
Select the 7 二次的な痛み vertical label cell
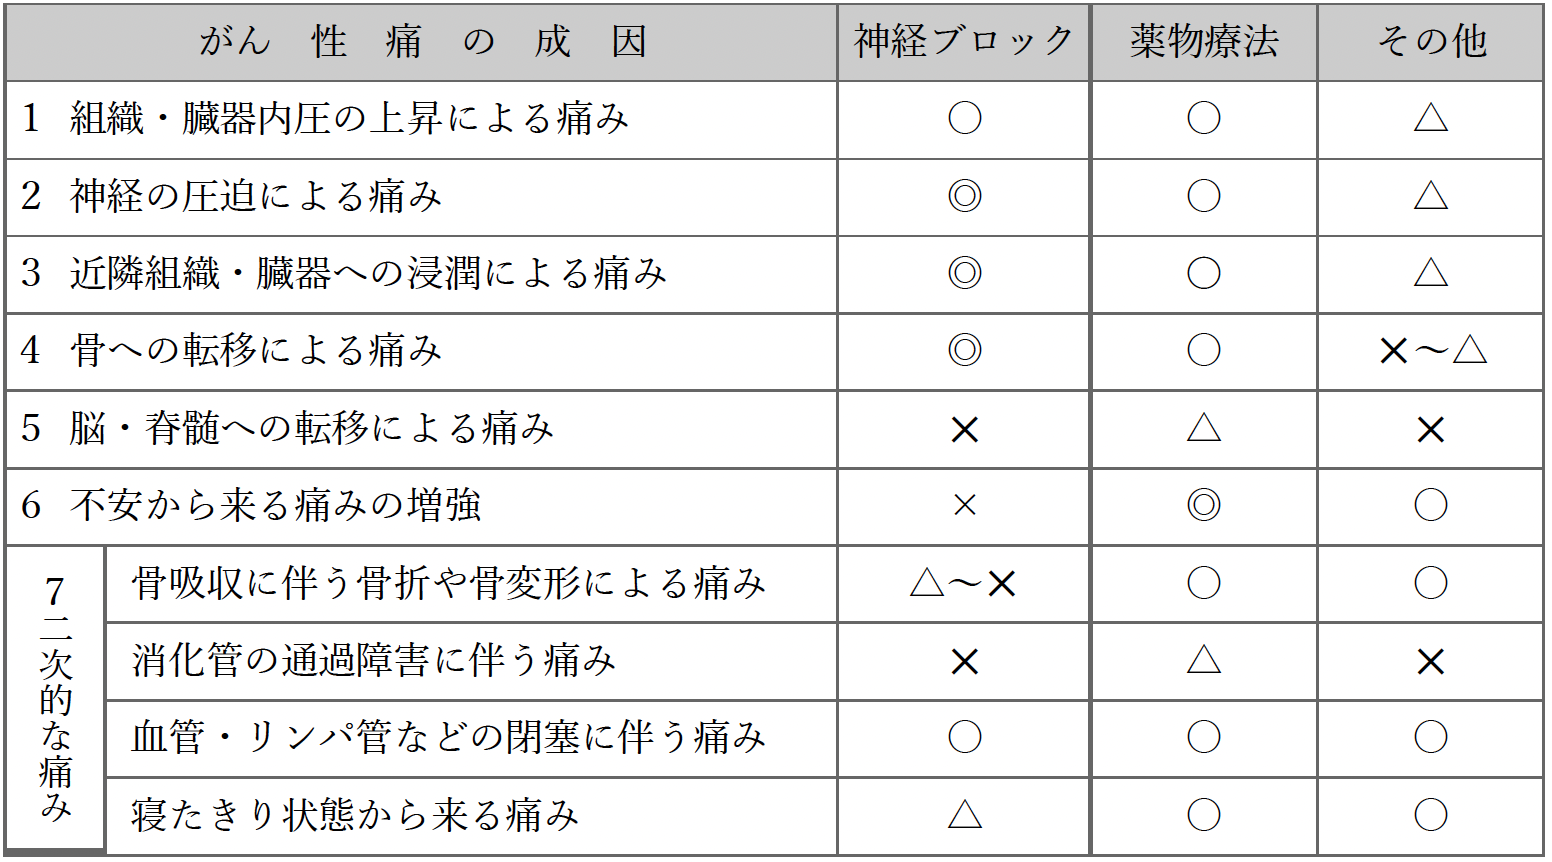click(56, 698)
